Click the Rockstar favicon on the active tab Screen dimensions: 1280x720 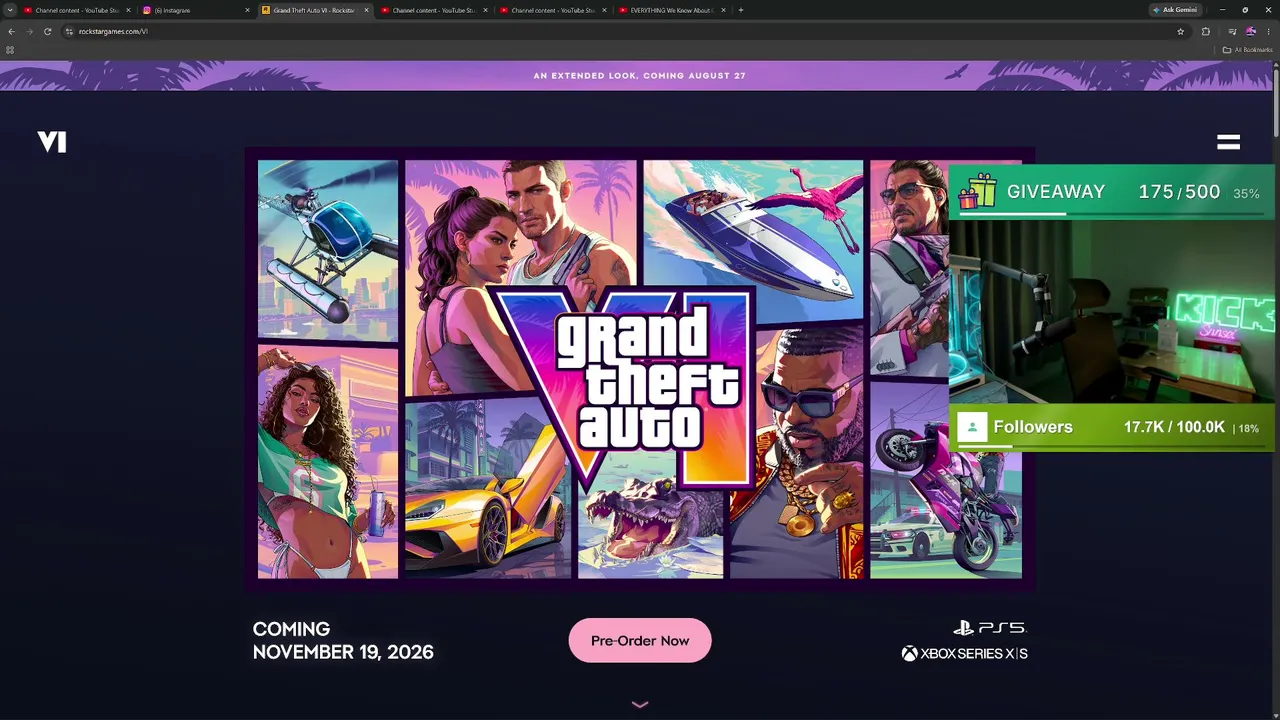(x=266, y=10)
